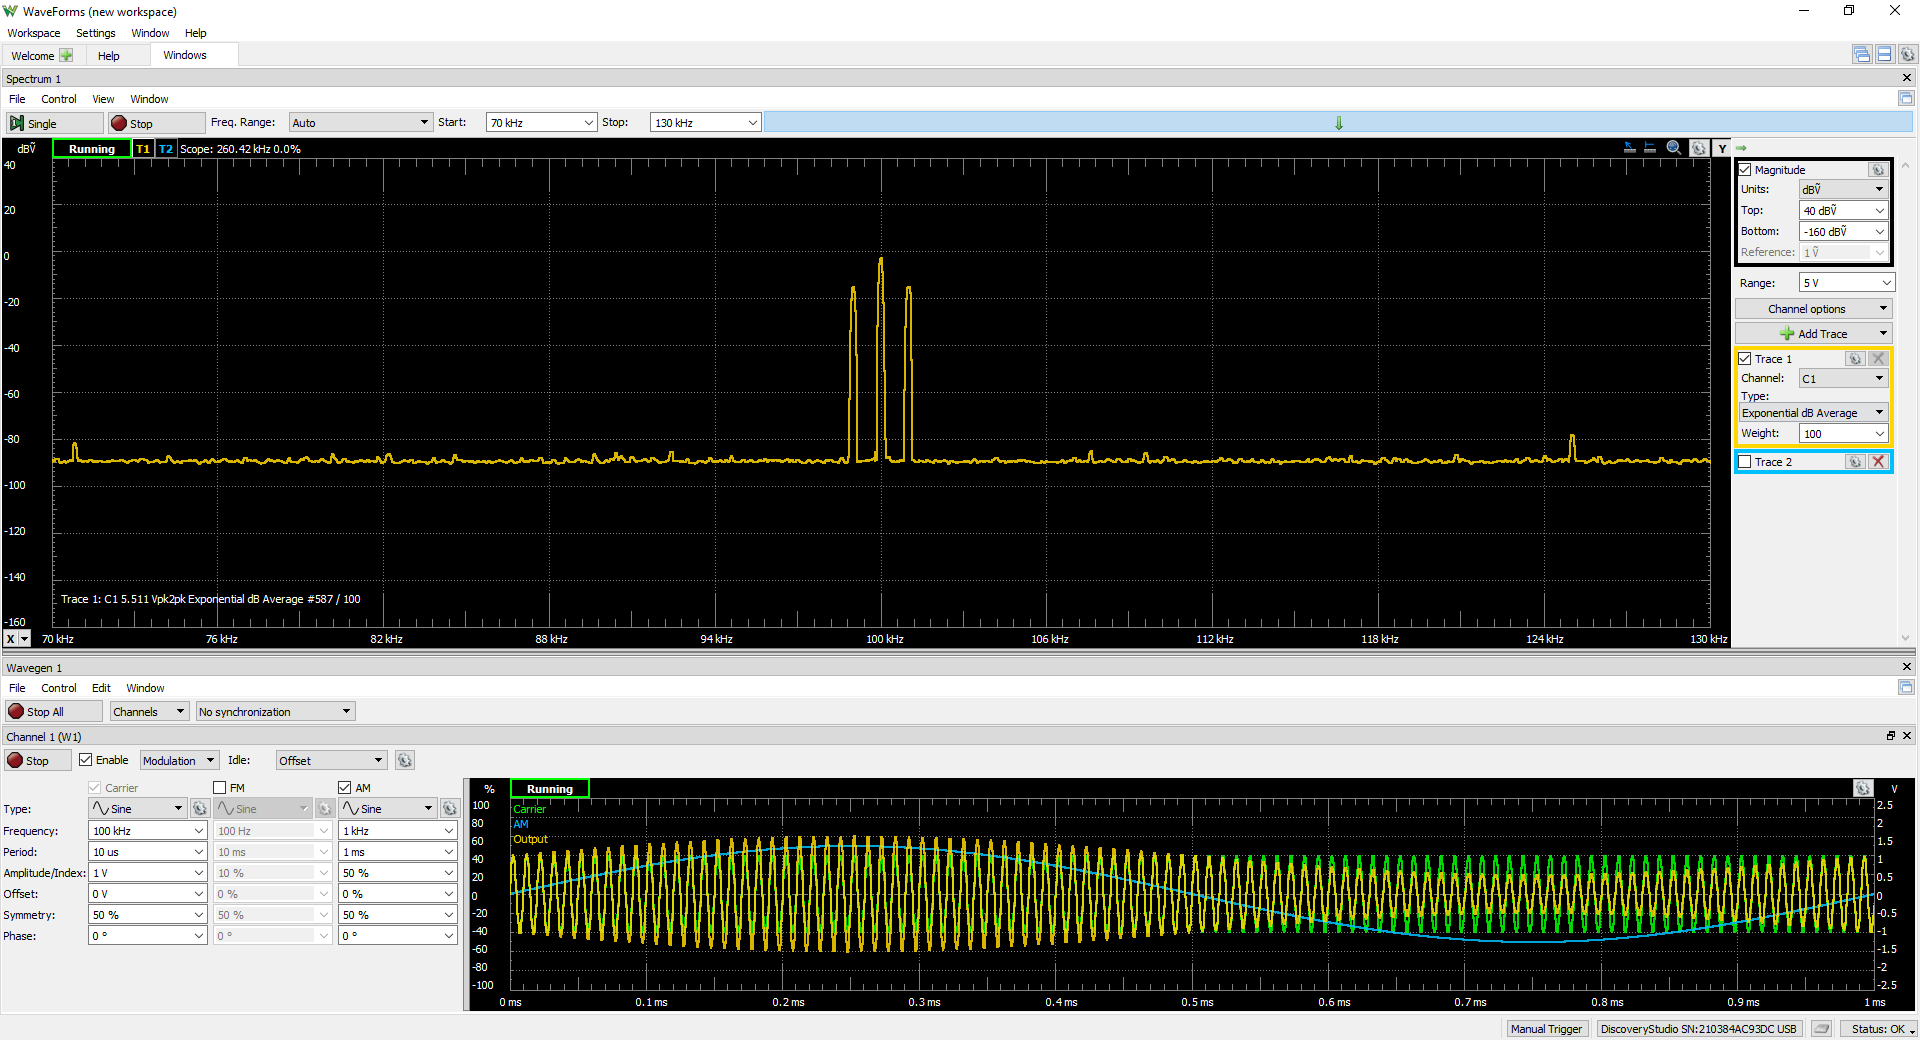Image resolution: width=1920 pixels, height=1040 pixels.
Task: Click the Y cursors button on Spectrum plot
Action: click(x=1722, y=148)
